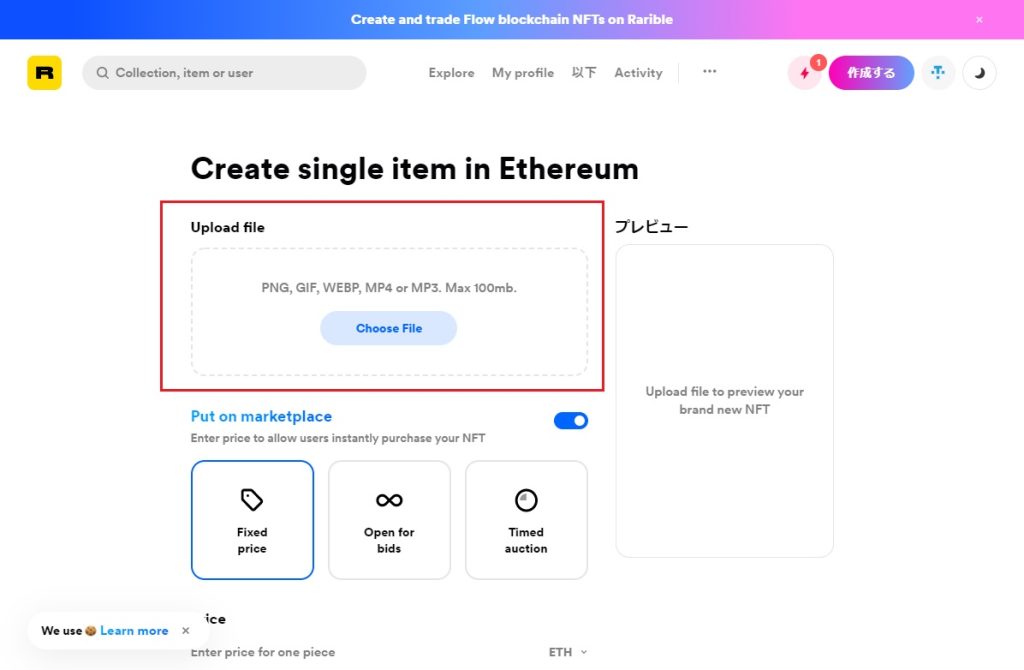Open the Explore menu item

[451, 72]
